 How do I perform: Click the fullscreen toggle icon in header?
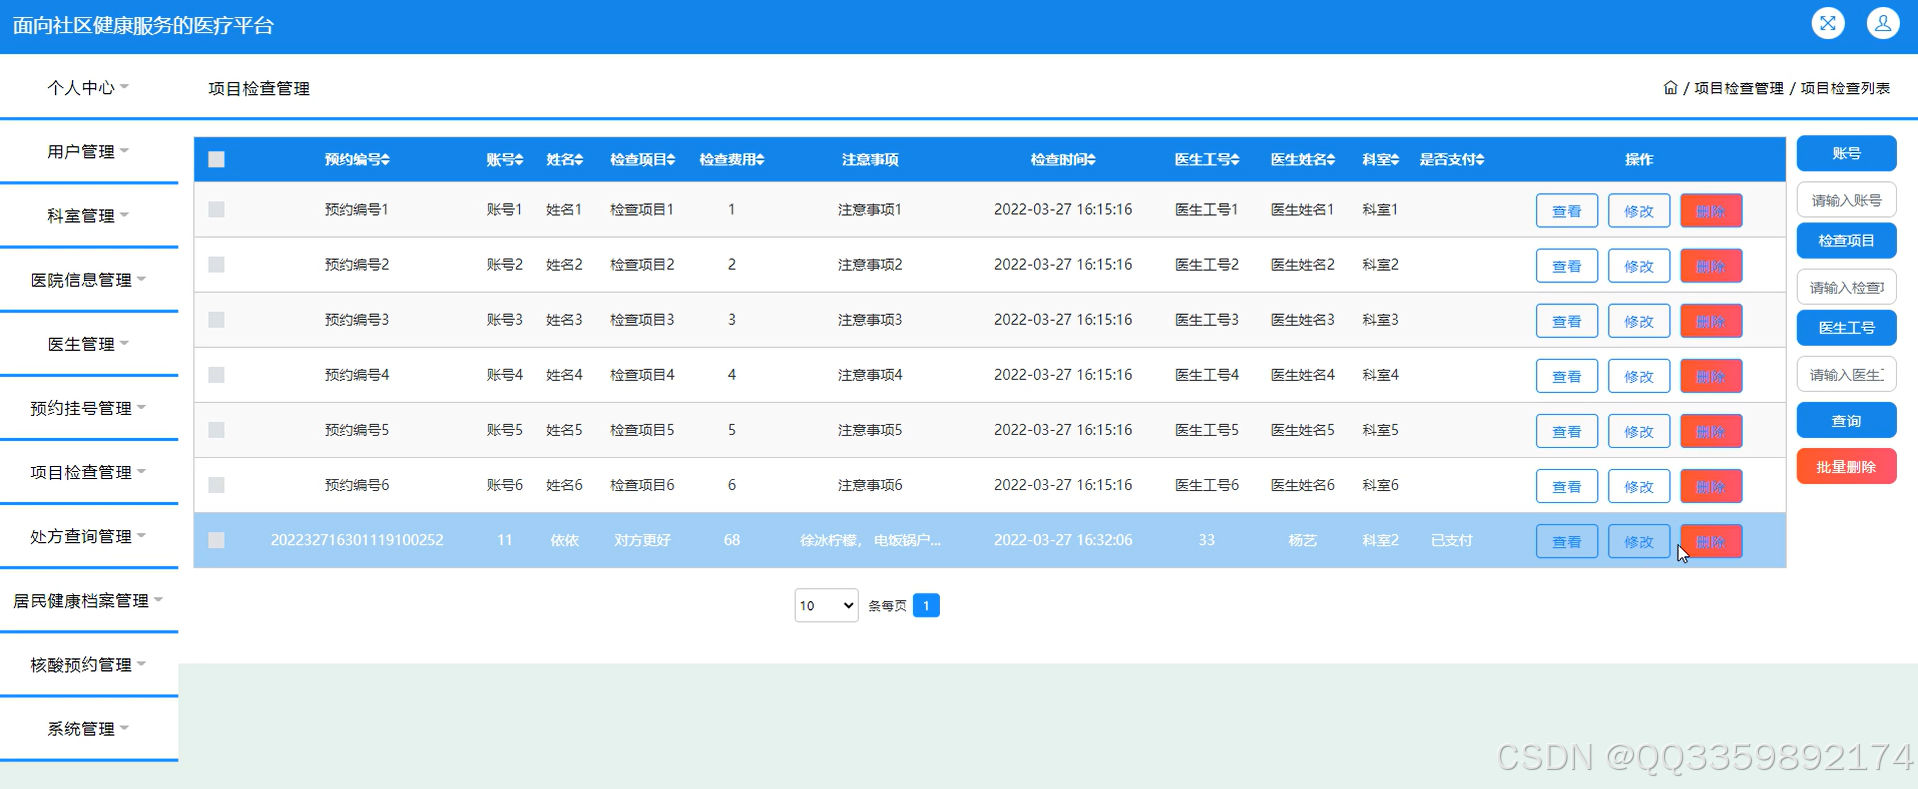(1828, 23)
